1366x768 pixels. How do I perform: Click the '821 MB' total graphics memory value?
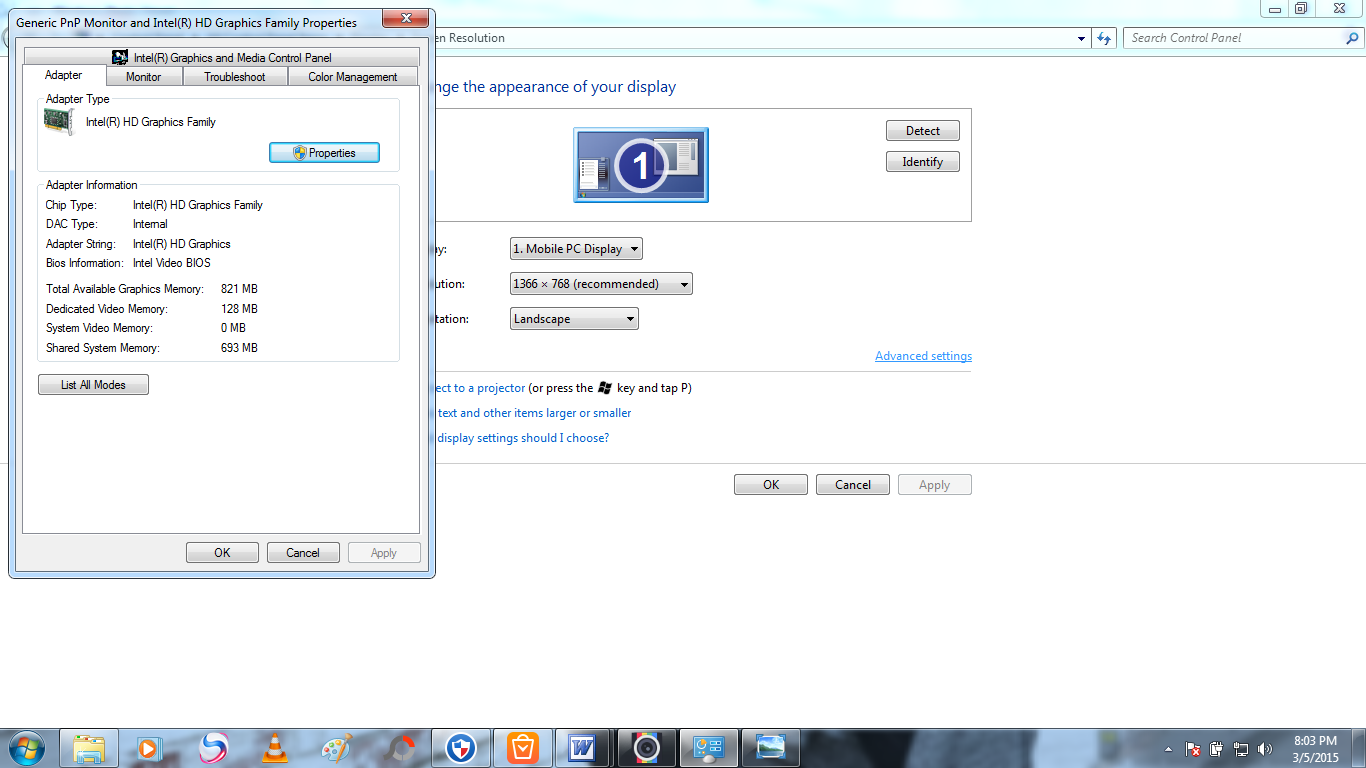[239, 289]
